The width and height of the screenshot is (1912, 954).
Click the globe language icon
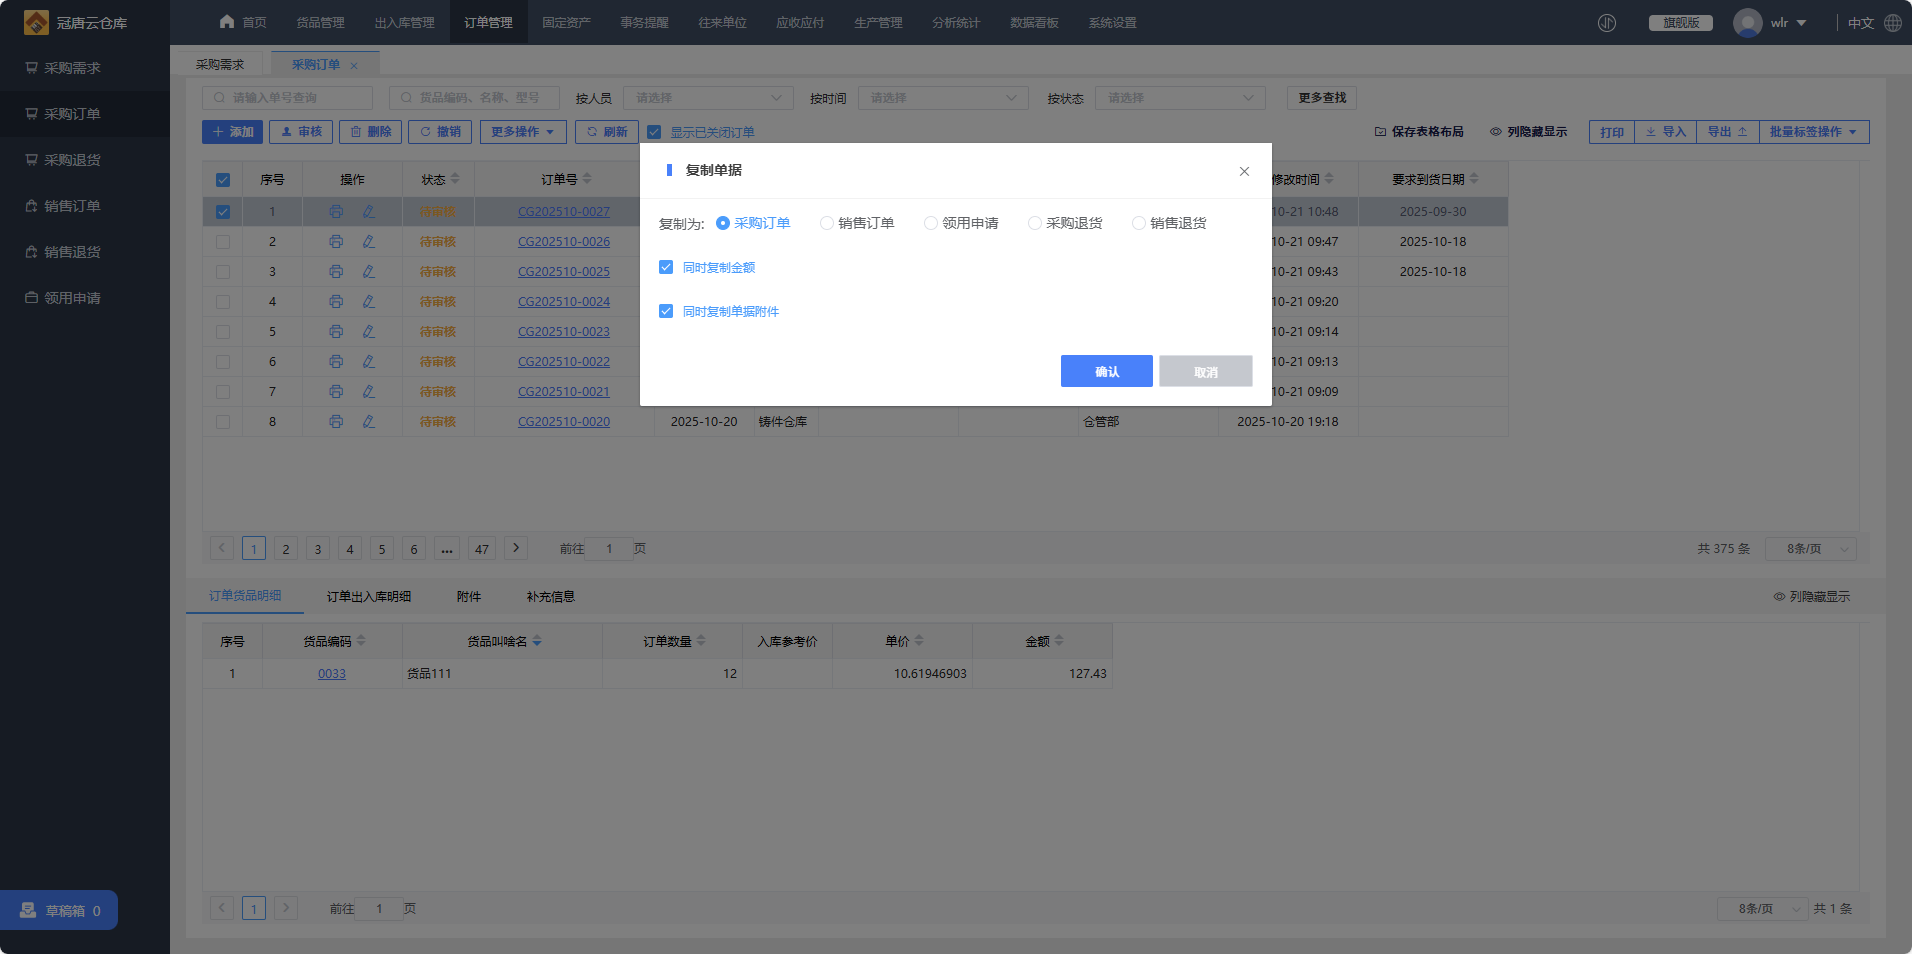(x=1893, y=23)
